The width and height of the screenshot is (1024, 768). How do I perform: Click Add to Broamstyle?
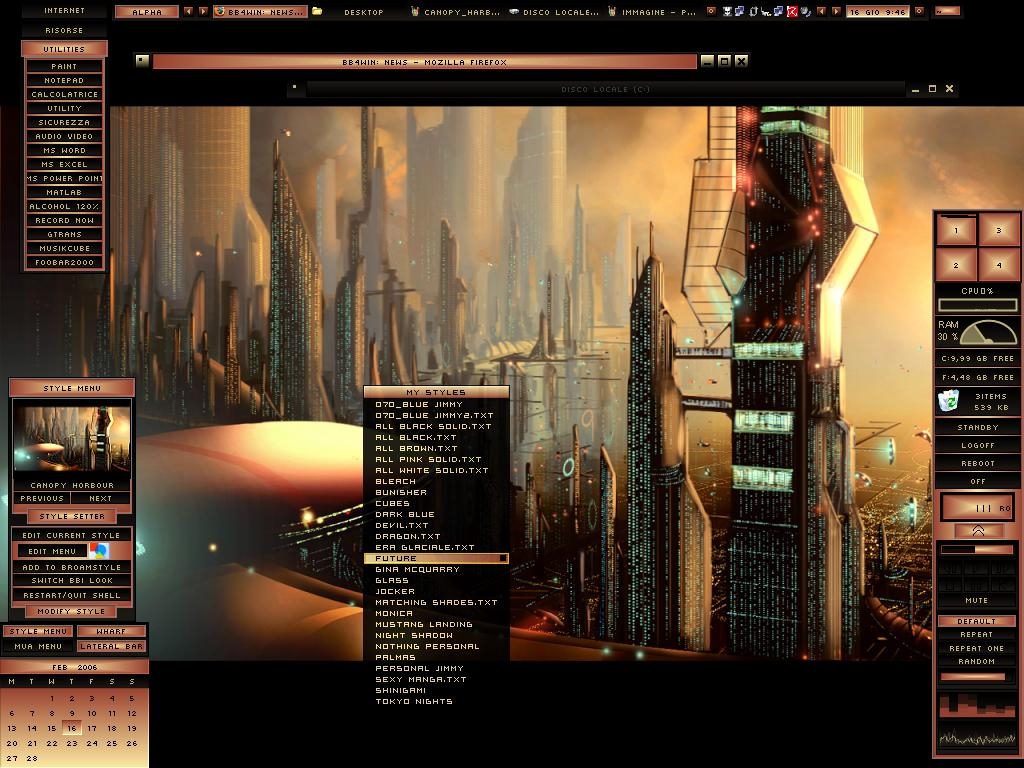tap(71, 568)
